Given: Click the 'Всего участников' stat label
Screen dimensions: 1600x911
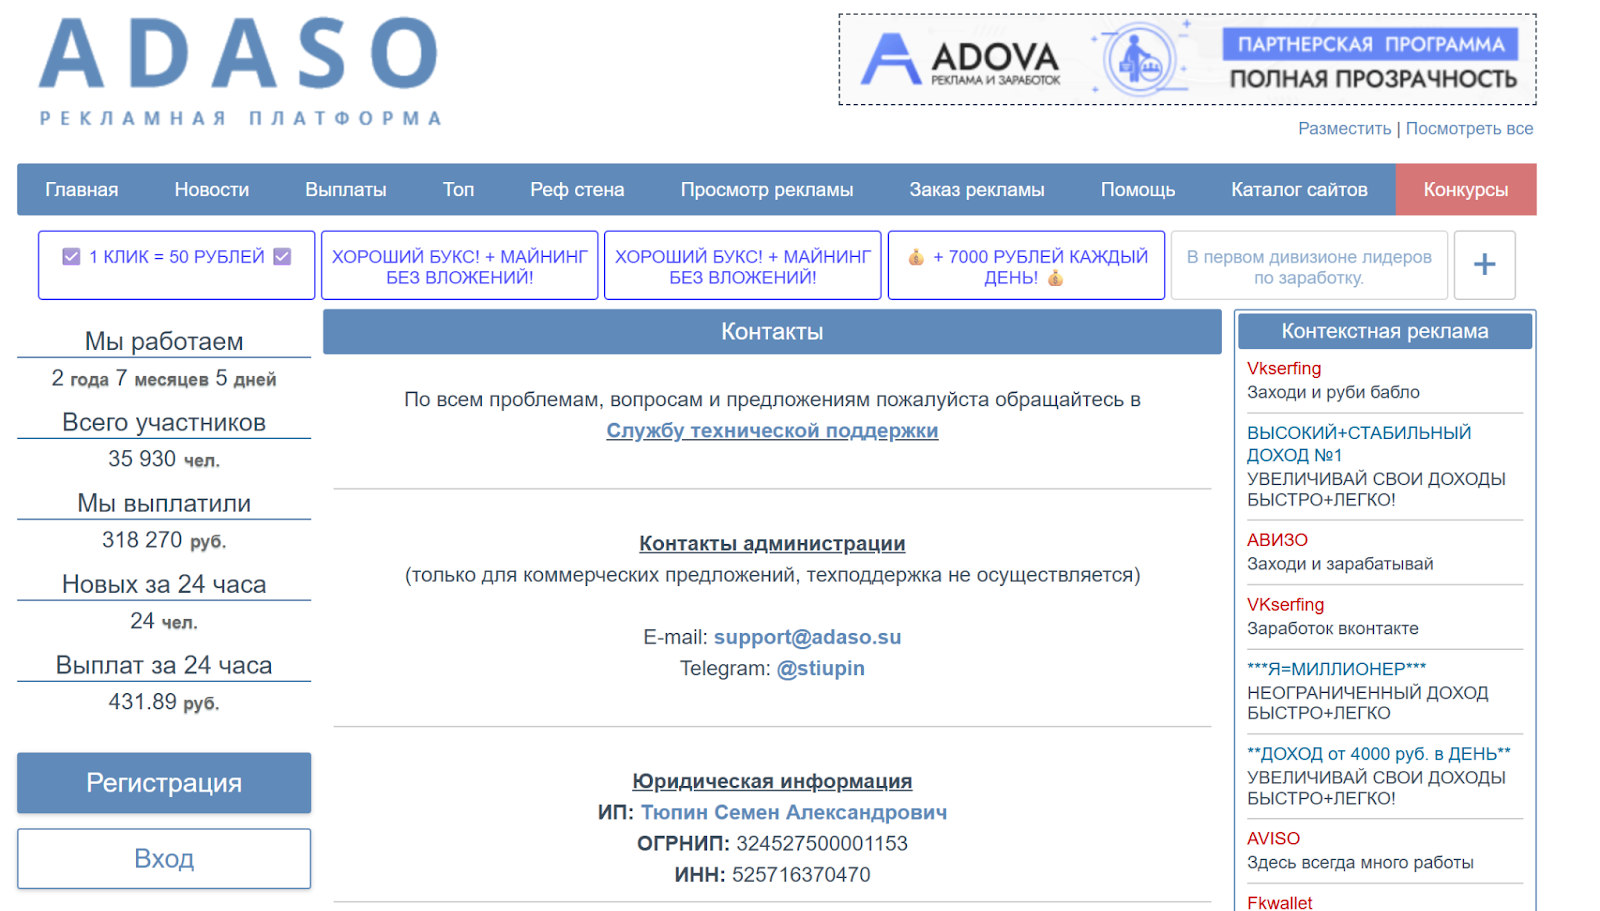Looking at the screenshot, I should (x=164, y=422).
